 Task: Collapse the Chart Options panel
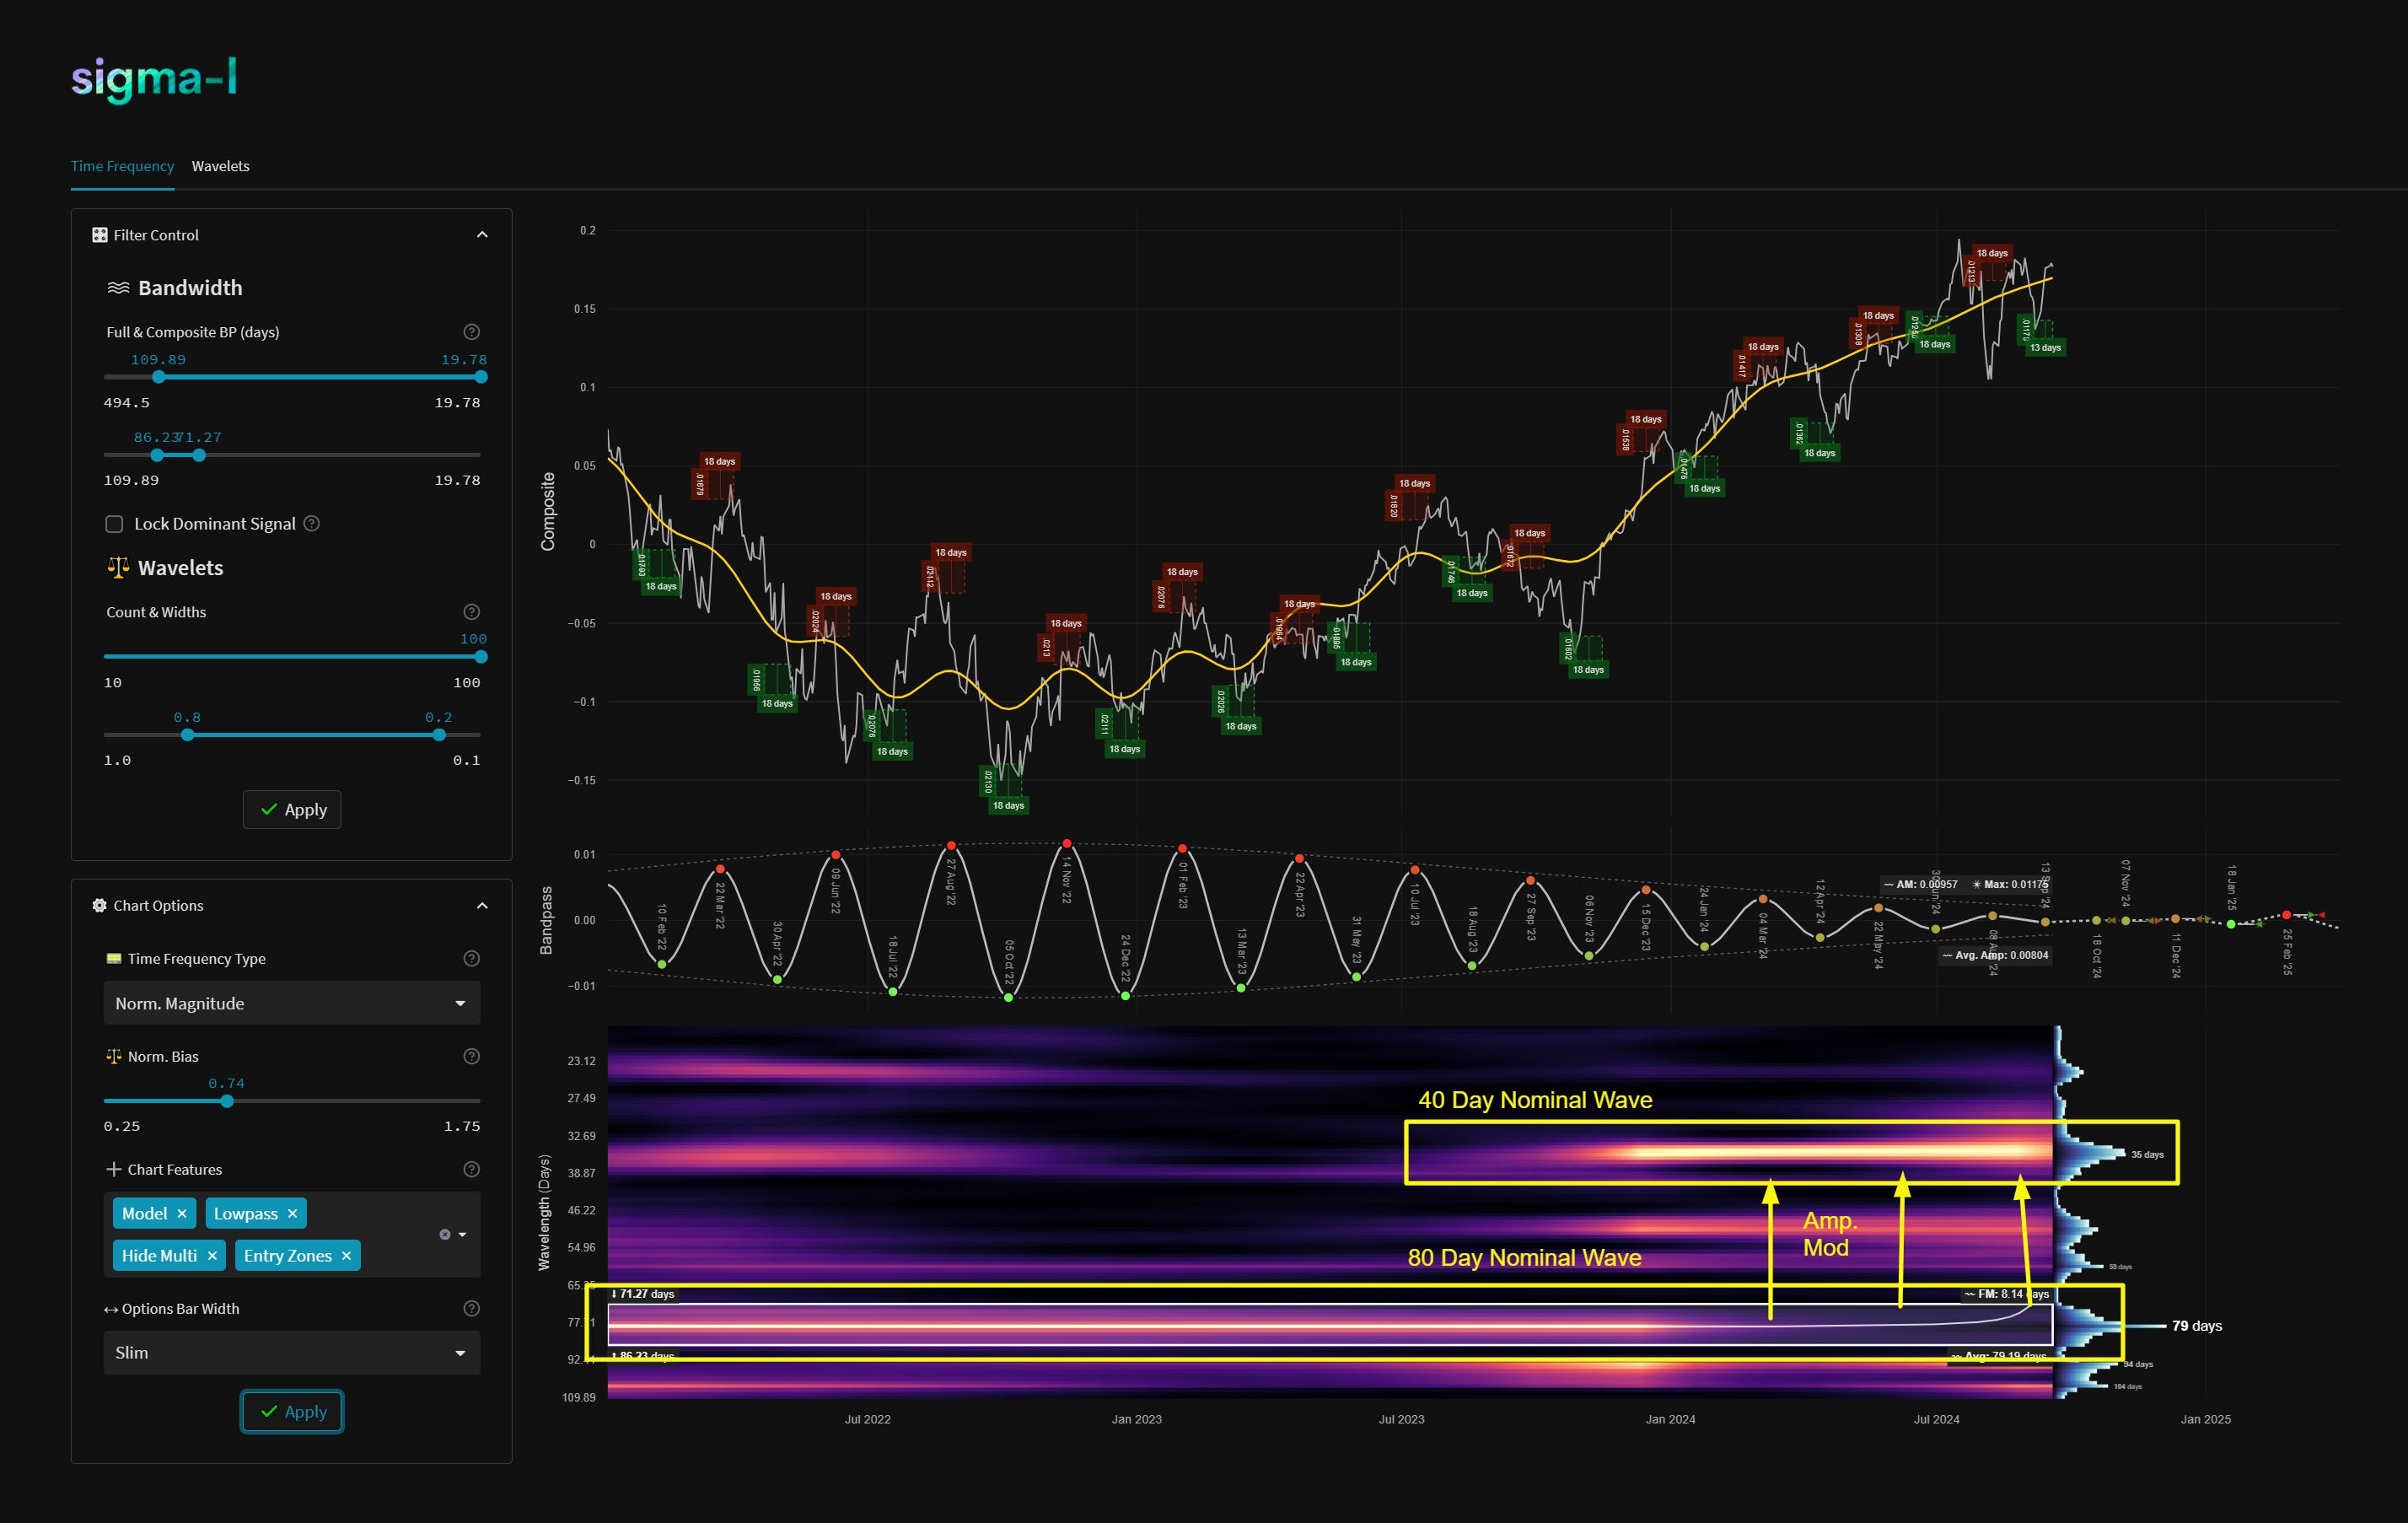point(482,905)
